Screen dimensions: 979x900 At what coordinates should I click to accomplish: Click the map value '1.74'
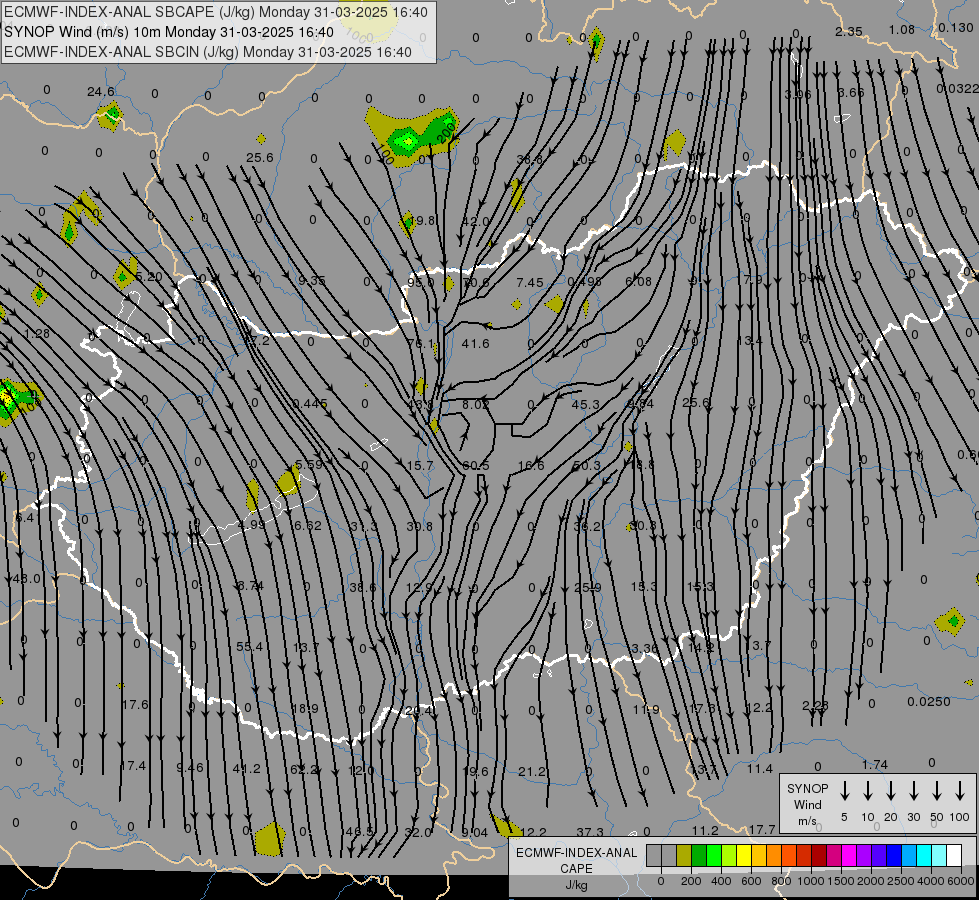pyautogui.click(x=875, y=764)
